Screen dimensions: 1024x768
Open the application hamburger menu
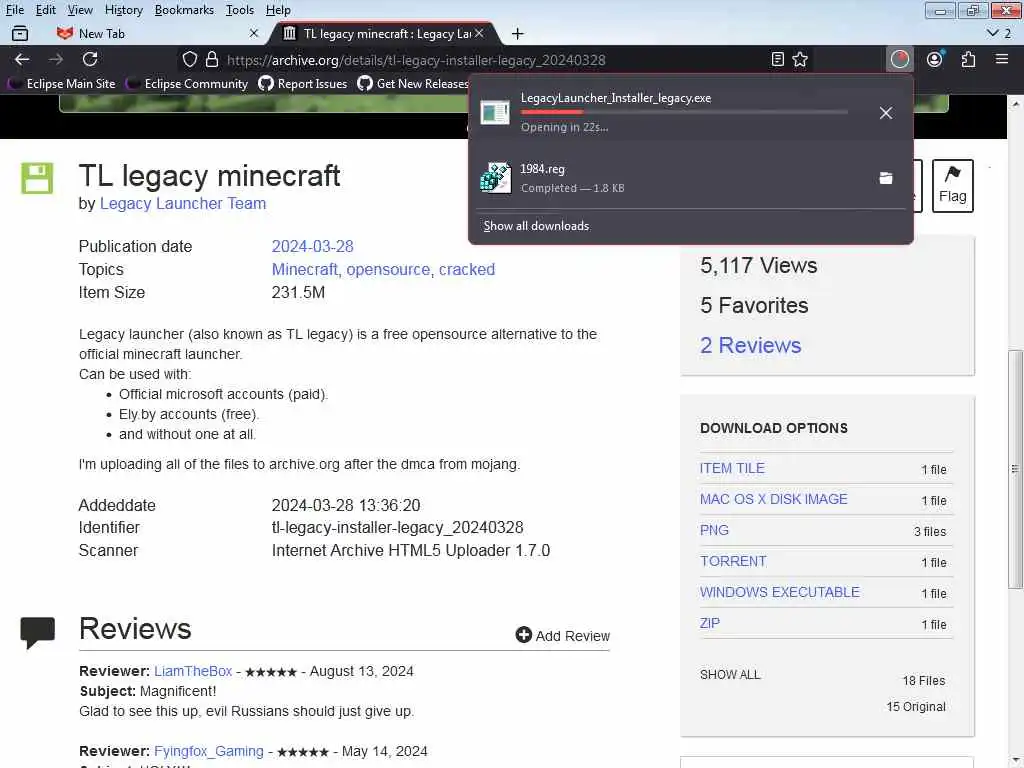point(1002,59)
